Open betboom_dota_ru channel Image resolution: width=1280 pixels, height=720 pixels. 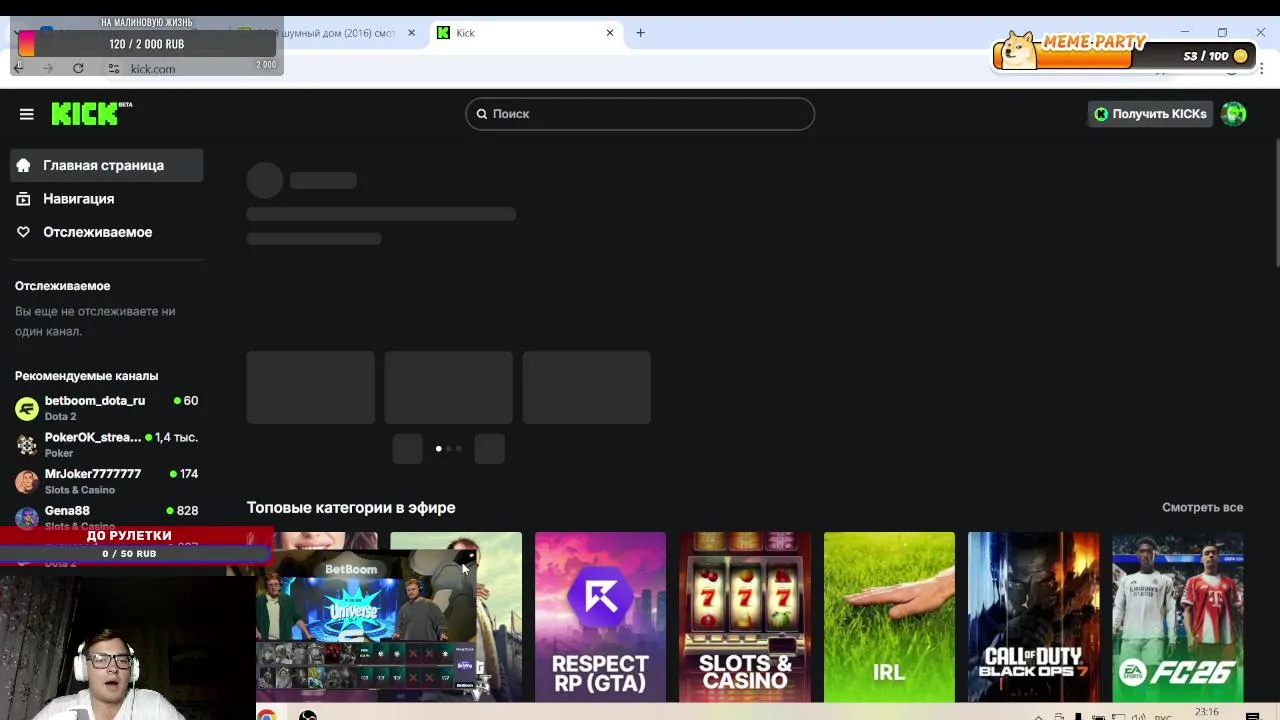click(x=107, y=408)
